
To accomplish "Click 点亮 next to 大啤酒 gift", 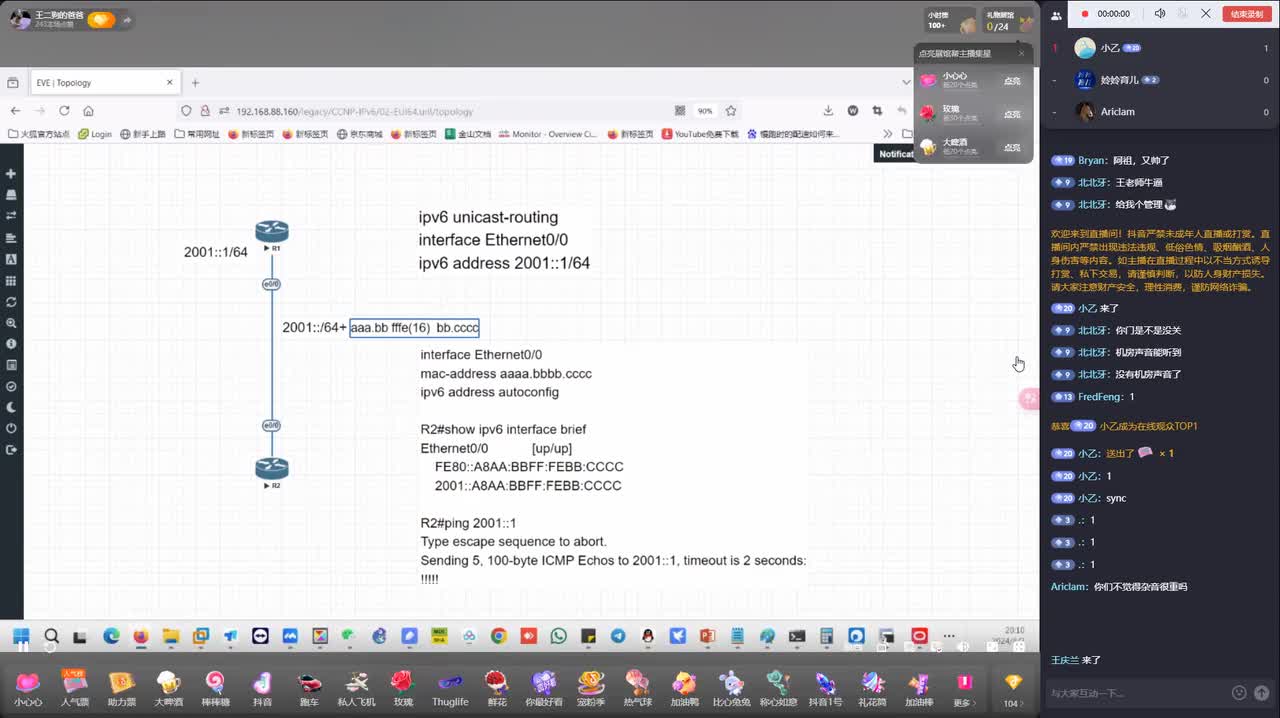I will [1012, 147].
